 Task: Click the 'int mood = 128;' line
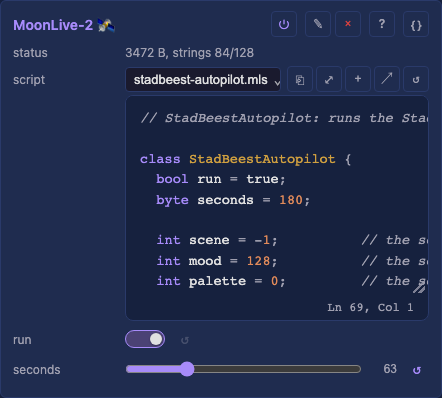[217, 261]
